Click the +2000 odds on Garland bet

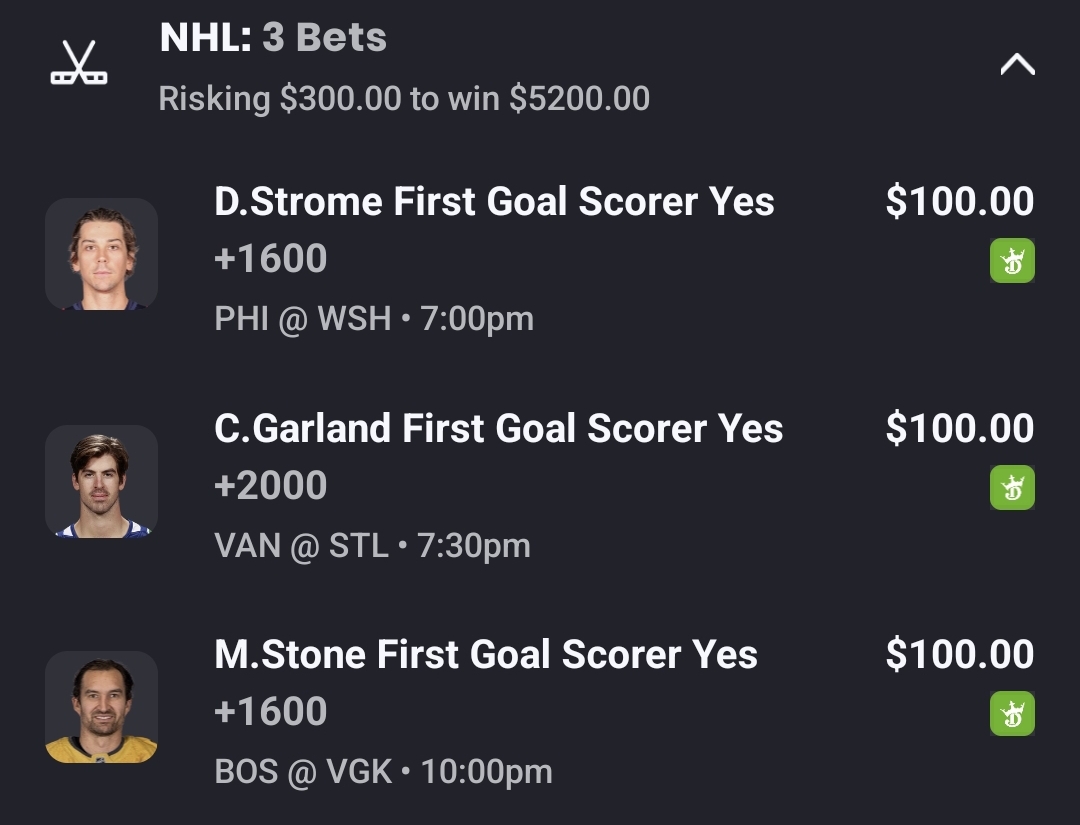[x=271, y=486]
